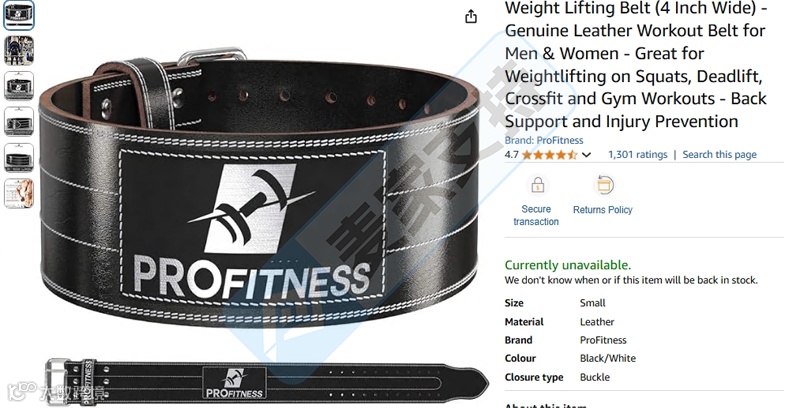Click the Returns Policy box icon
This screenshot has height=408, width=800.
pyautogui.click(x=604, y=185)
